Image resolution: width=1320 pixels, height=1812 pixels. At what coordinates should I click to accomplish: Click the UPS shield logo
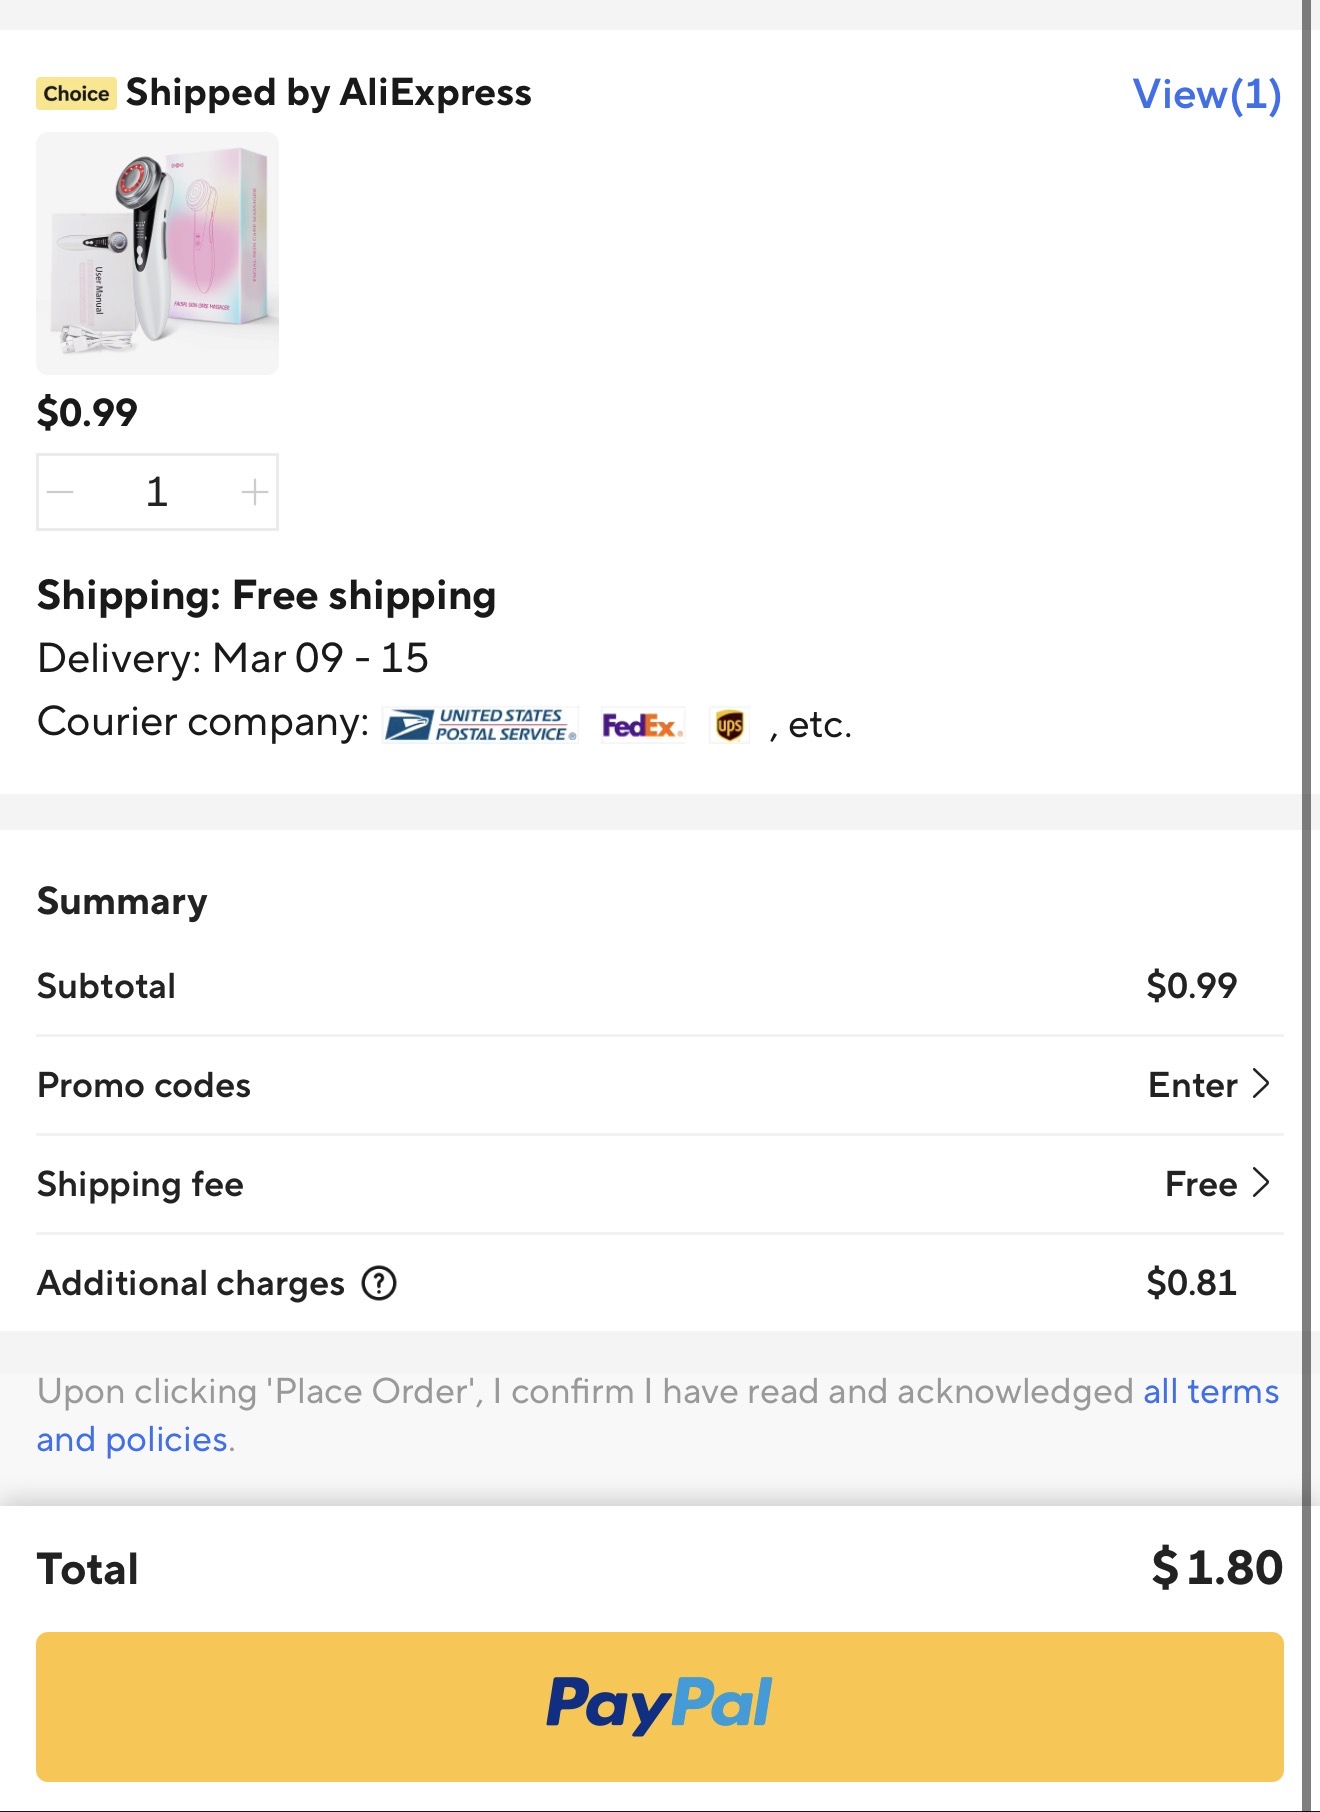click(729, 725)
